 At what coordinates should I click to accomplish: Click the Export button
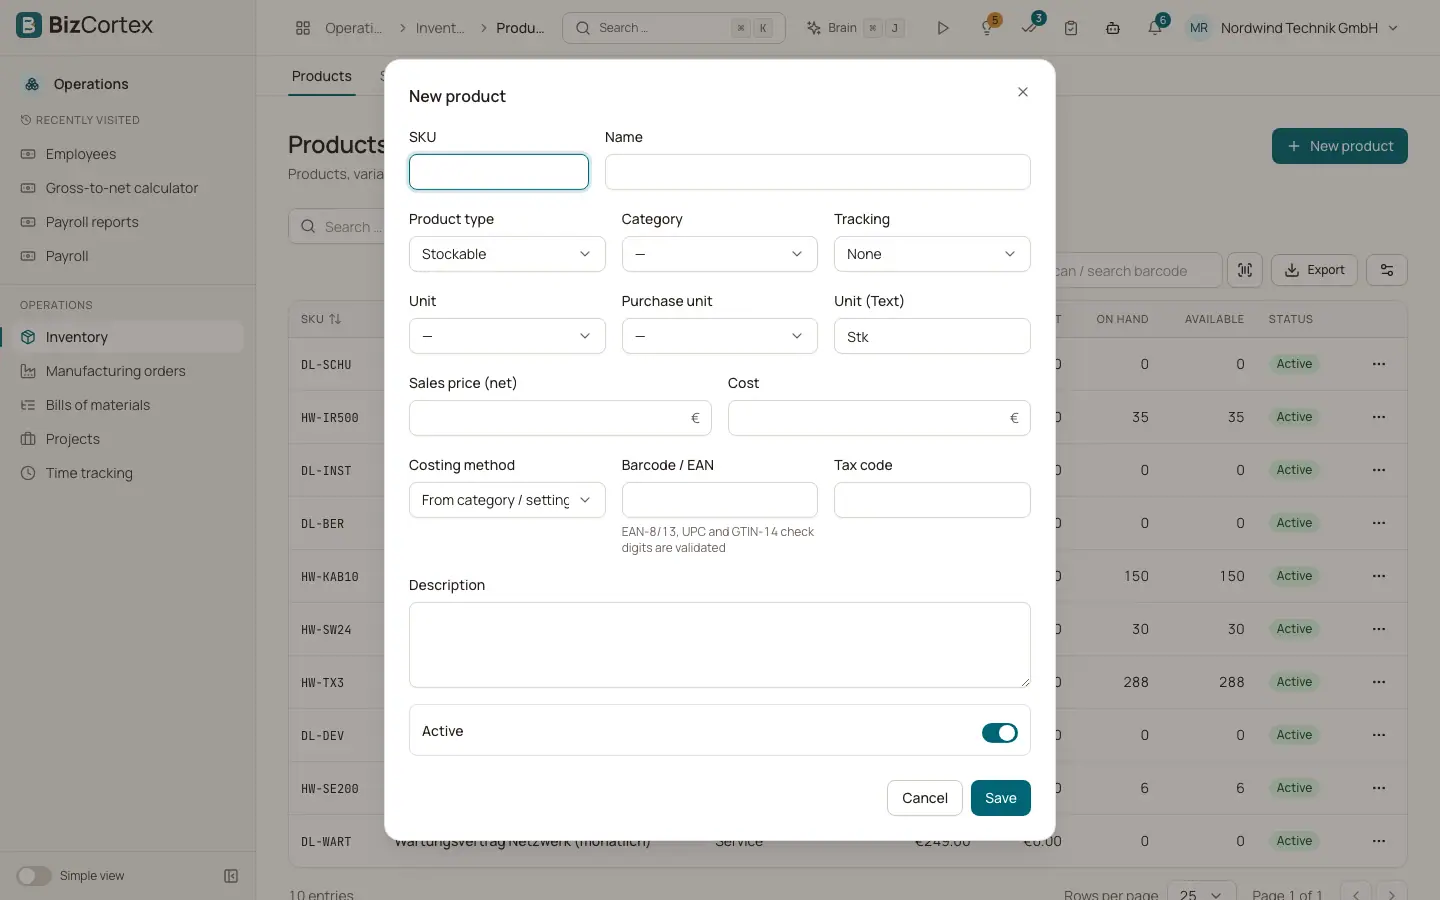(1314, 270)
